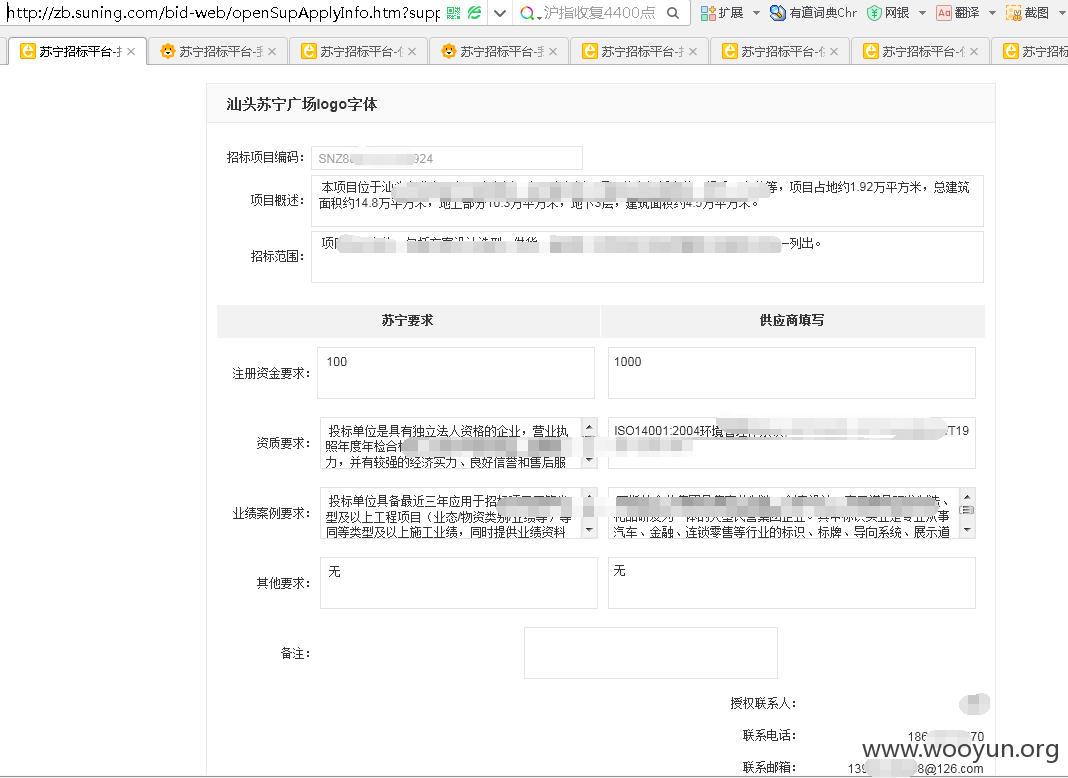Image resolution: width=1068 pixels, height=778 pixels.
Task: Click the 供应商填写 column header
Action: 791,320
